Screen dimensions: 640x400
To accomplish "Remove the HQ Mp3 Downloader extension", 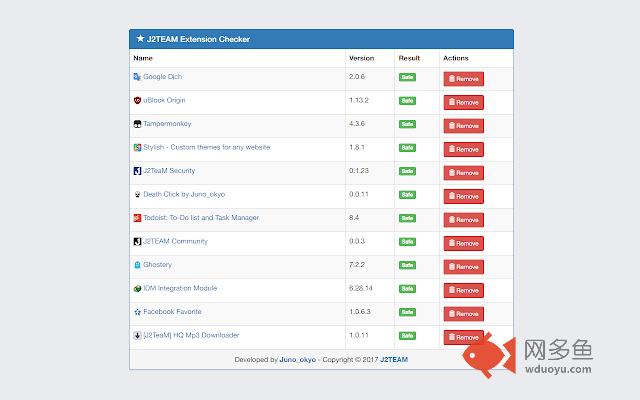I will [463, 337].
